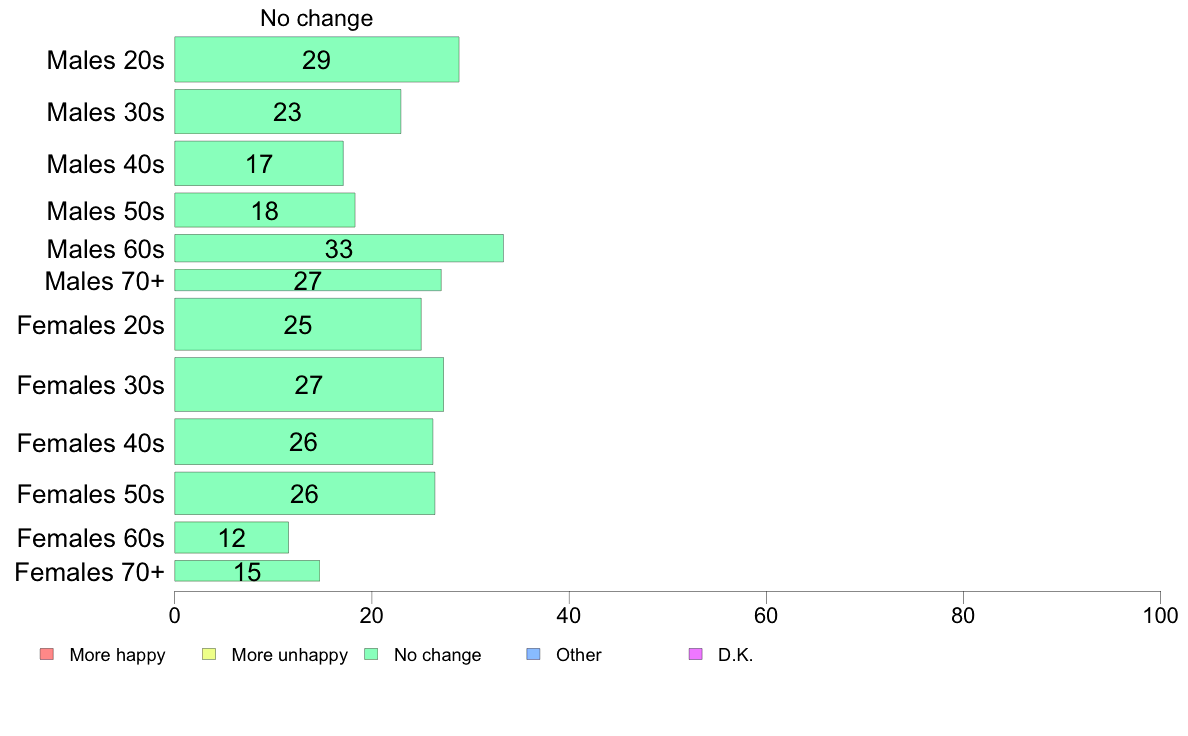Click the D.K. magenta legend swatch
1188x736 pixels.
pyautogui.click(x=696, y=654)
